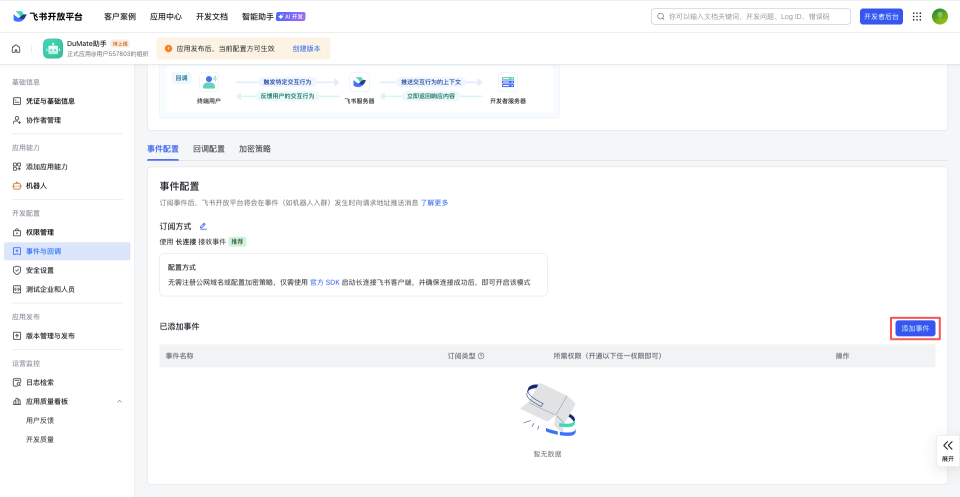Collapse the 应用质量看板 sidebar section
This screenshot has width=960, height=497.
click(120, 401)
